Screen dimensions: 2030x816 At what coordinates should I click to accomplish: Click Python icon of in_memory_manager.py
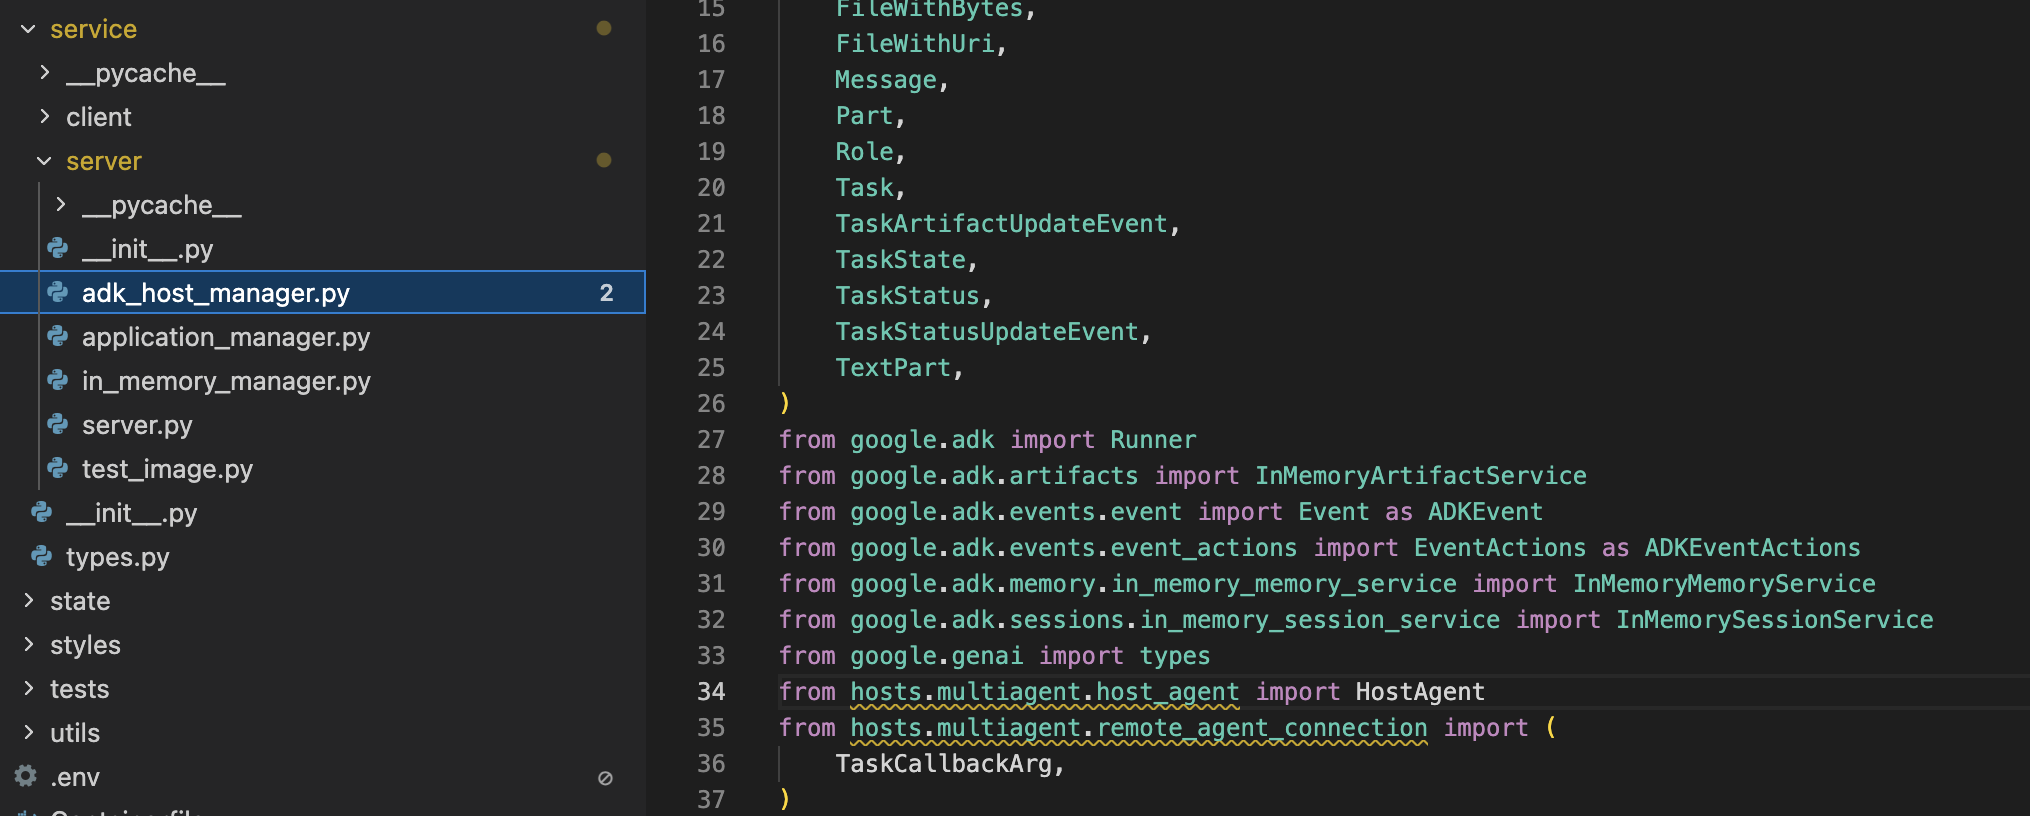click(x=58, y=380)
